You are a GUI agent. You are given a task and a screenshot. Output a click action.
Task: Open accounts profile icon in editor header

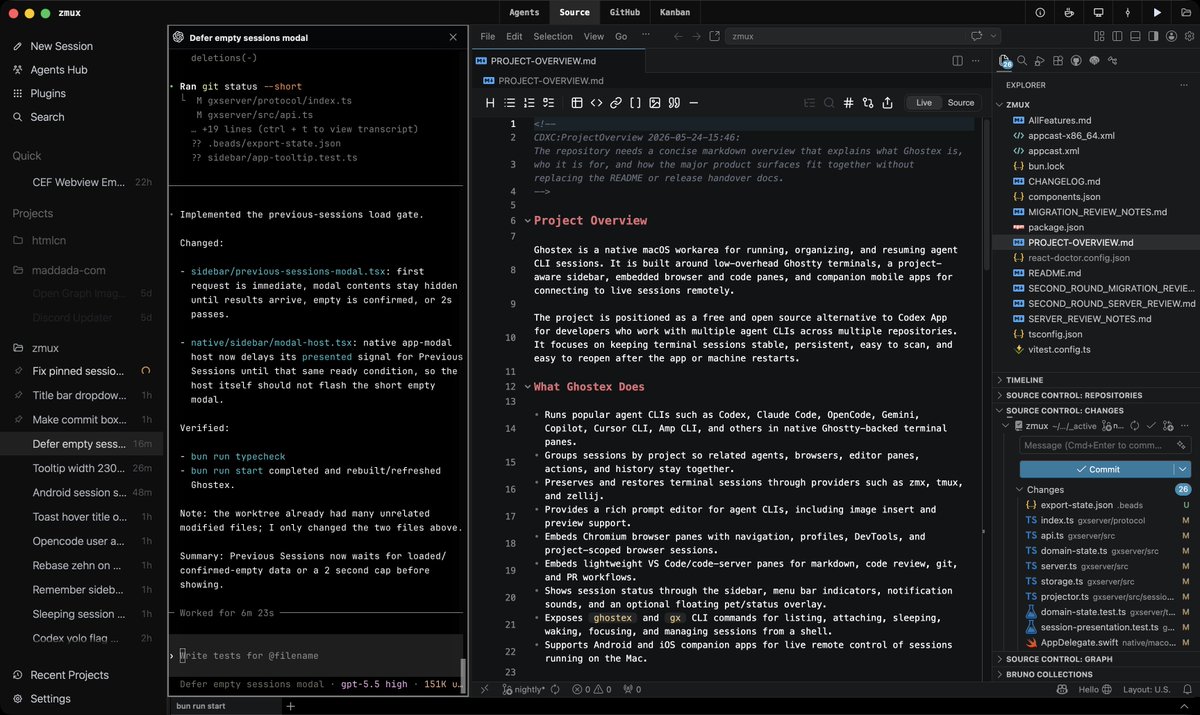click(x=1171, y=36)
